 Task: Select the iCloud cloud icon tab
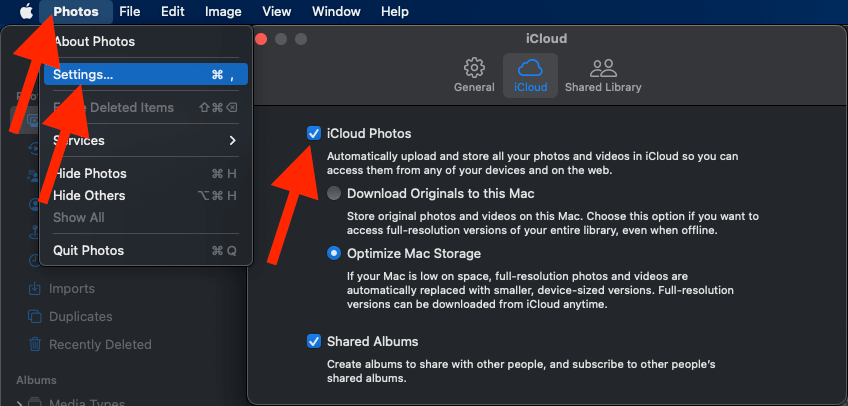click(x=530, y=68)
